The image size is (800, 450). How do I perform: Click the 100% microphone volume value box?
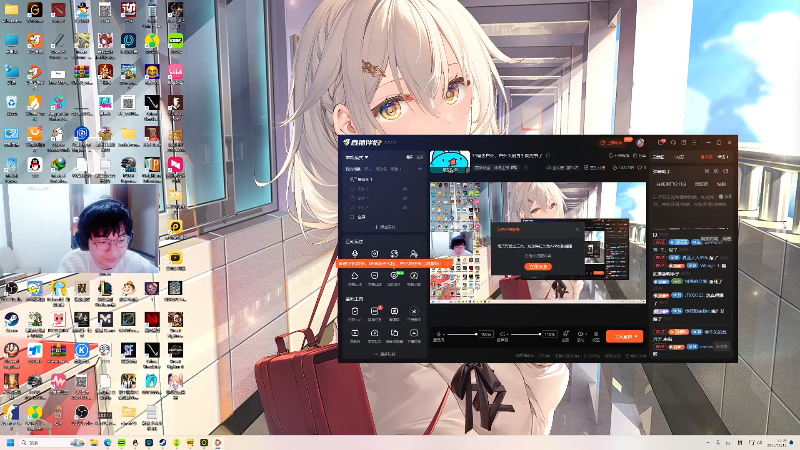pyautogui.click(x=486, y=334)
